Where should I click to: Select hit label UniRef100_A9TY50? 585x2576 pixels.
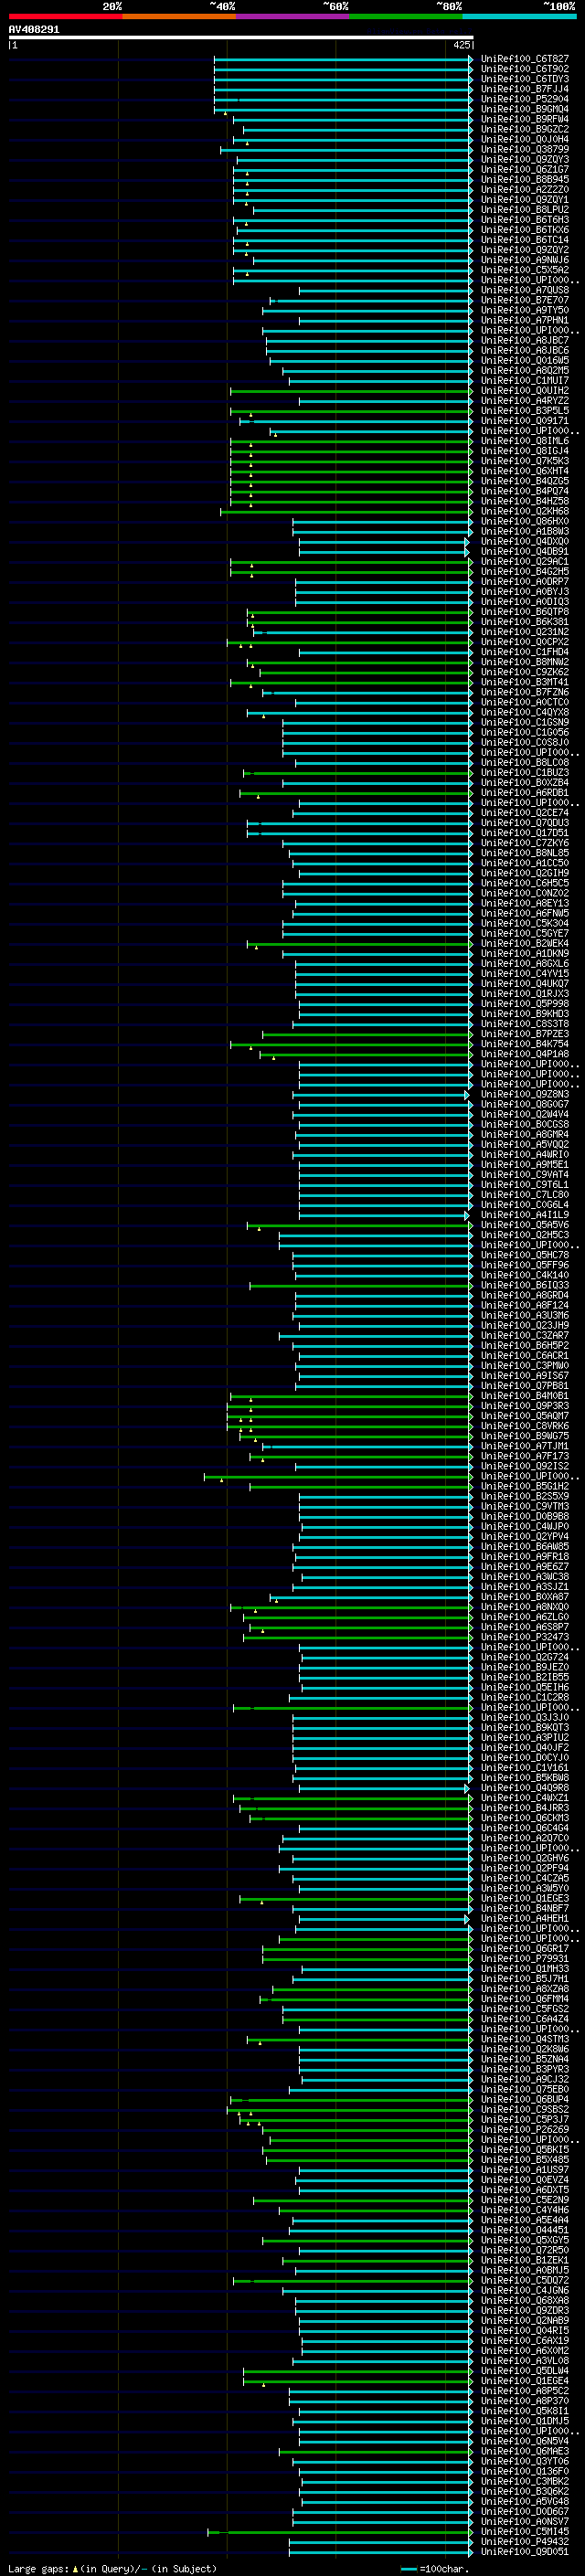[x=524, y=310]
